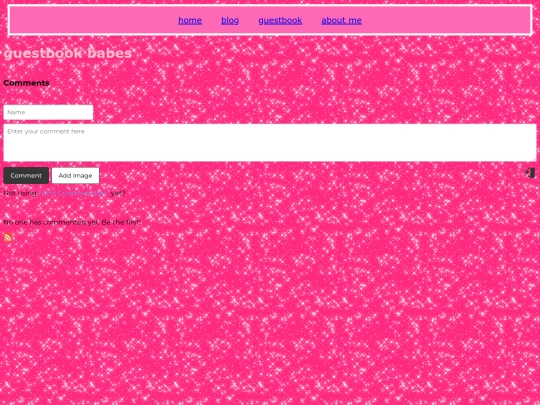Open the home page link
Viewport: 540px width, 405px height.
(190, 20)
